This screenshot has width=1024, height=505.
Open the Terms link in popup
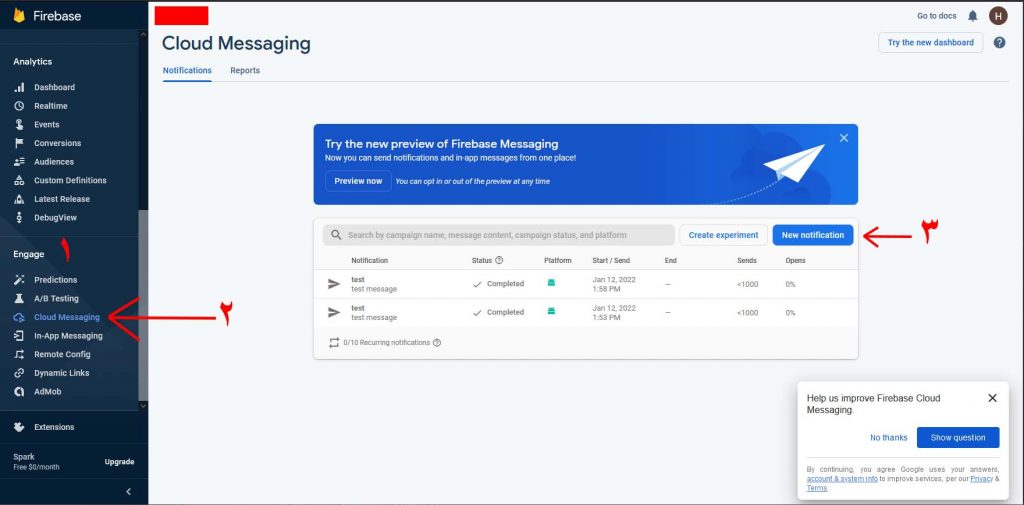coord(816,488)
